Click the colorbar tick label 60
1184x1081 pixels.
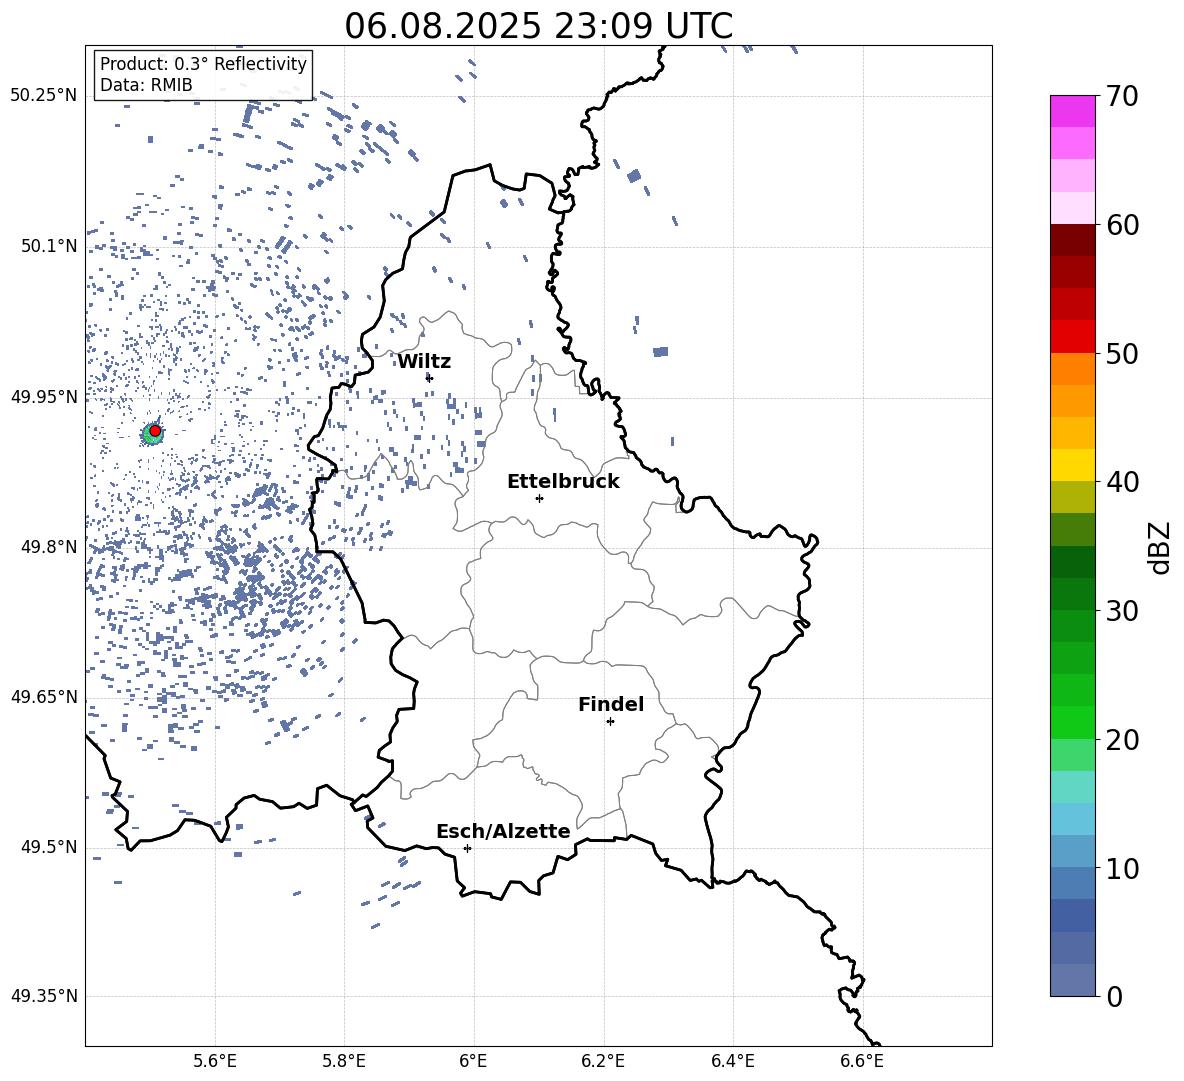1122,225
